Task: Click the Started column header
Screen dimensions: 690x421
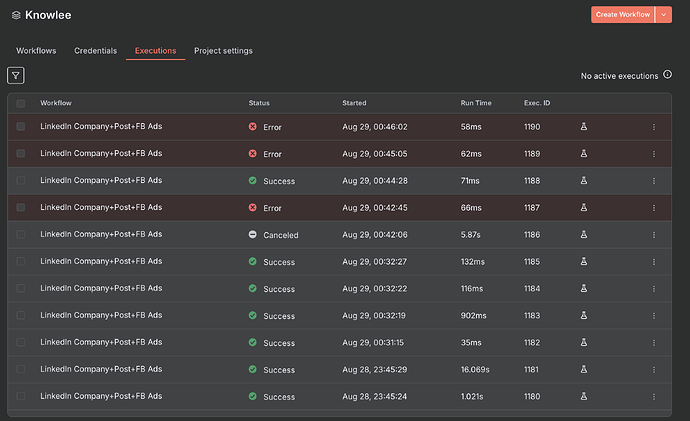Action: [354, 103]
